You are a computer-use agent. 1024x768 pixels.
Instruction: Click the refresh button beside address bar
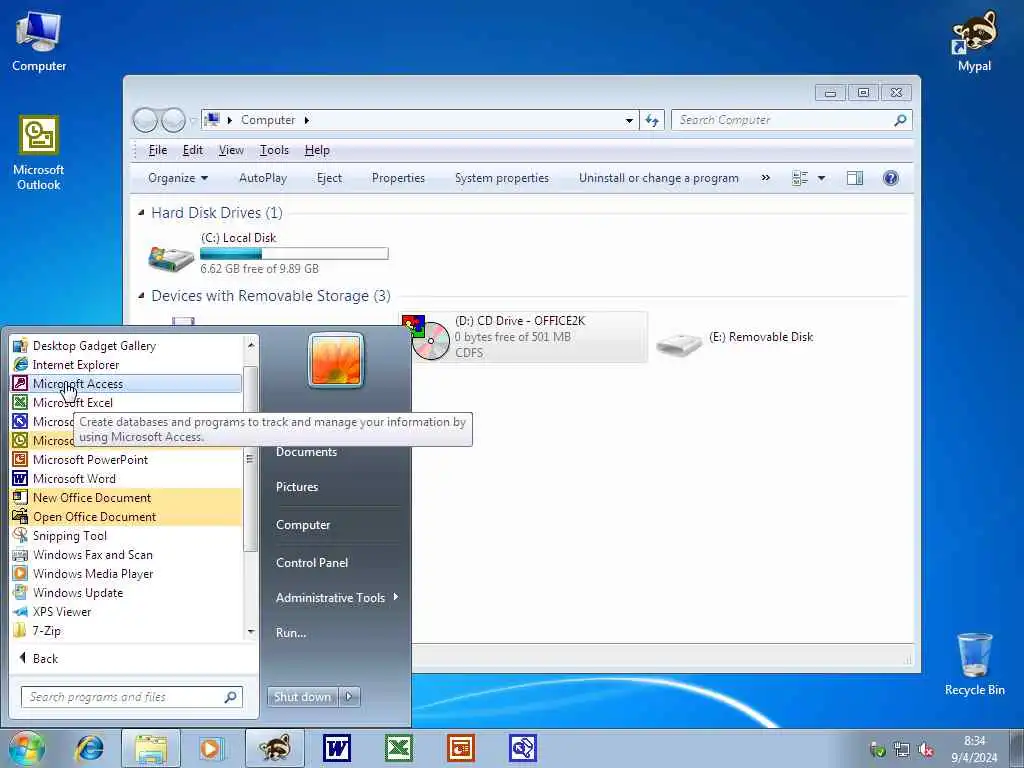pyautogui.click(x=652, y=120)
